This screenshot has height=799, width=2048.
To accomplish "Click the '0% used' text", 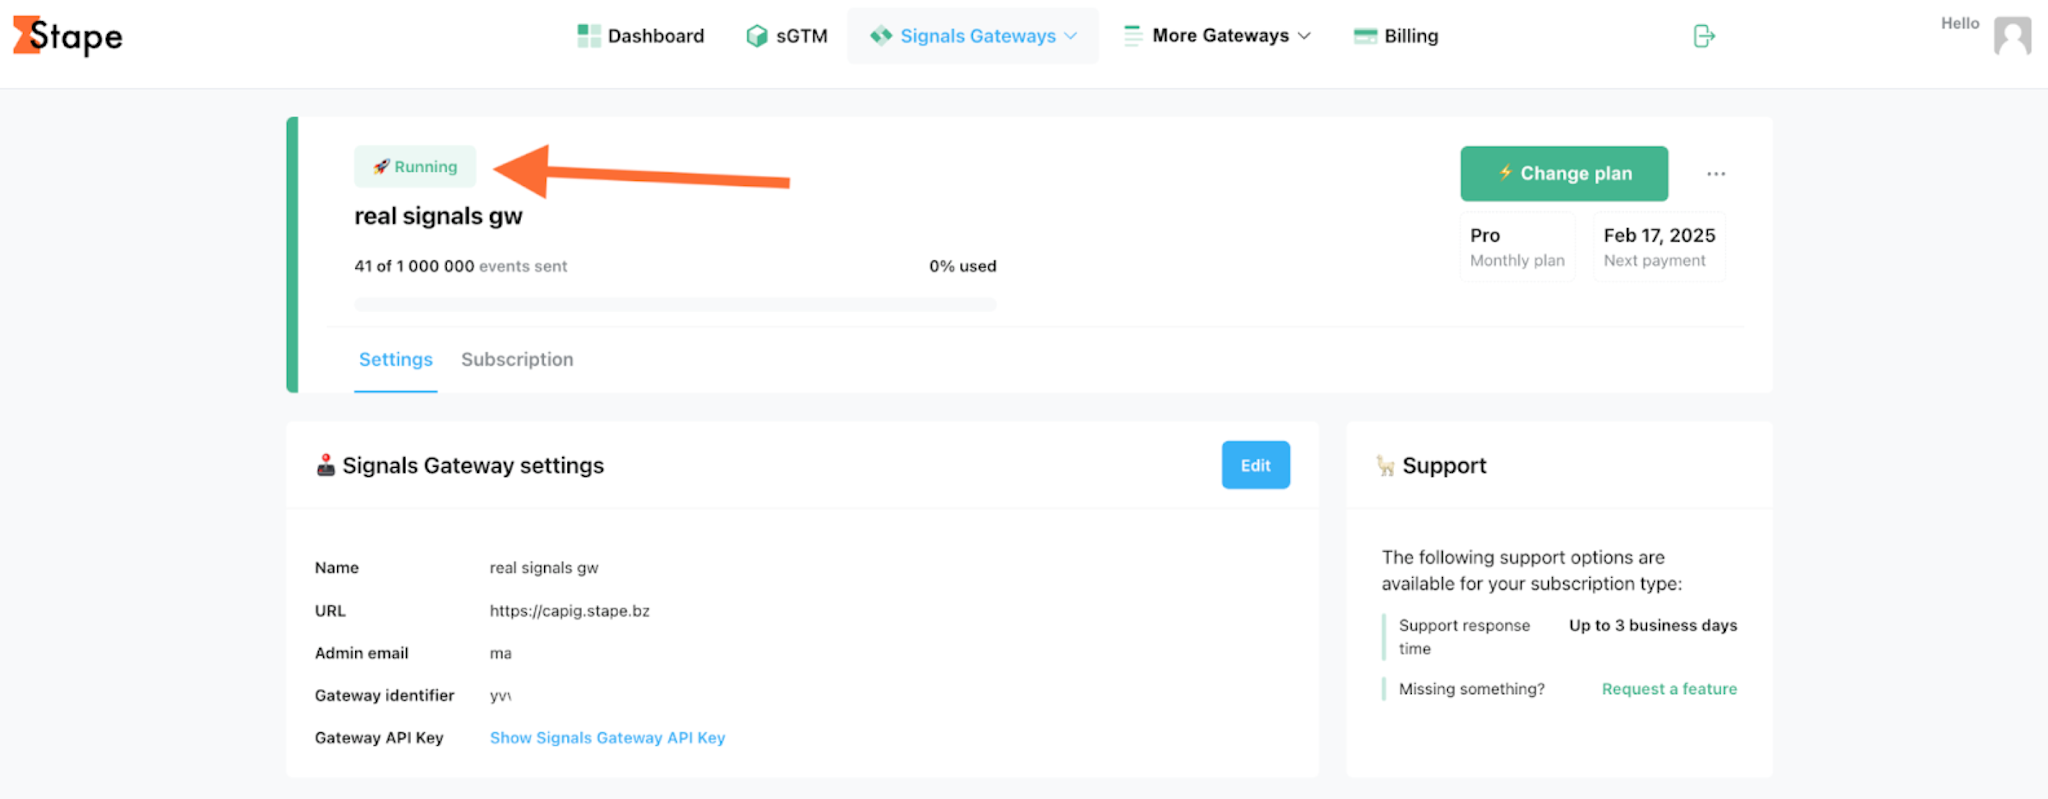I will coord(963,266).
